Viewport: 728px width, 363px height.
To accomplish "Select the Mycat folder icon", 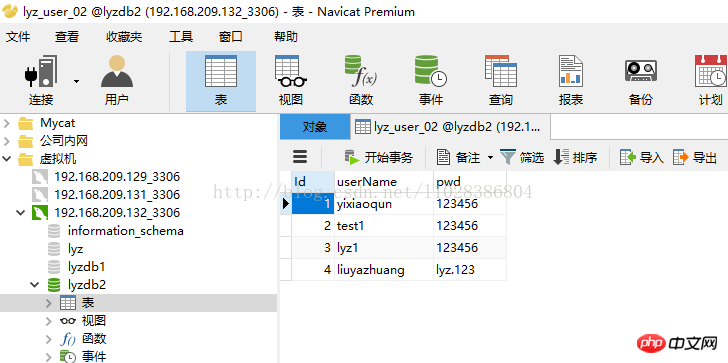I will coord(26,123).
